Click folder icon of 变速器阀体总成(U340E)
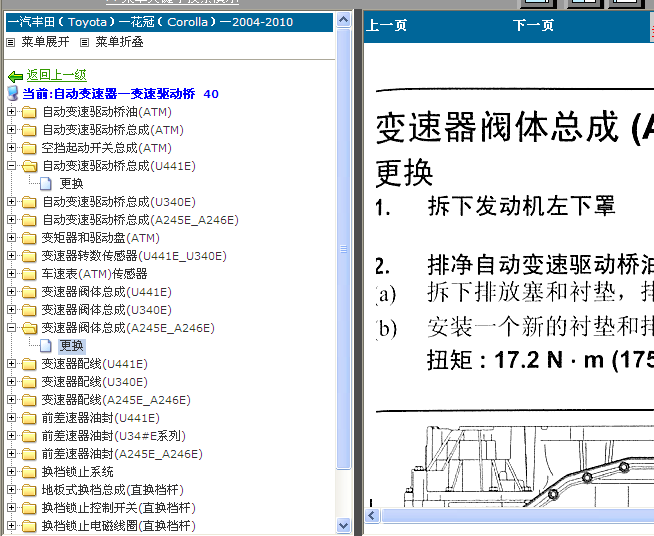The width and height of the screenshot is (654, 536). tap(29, 310)
